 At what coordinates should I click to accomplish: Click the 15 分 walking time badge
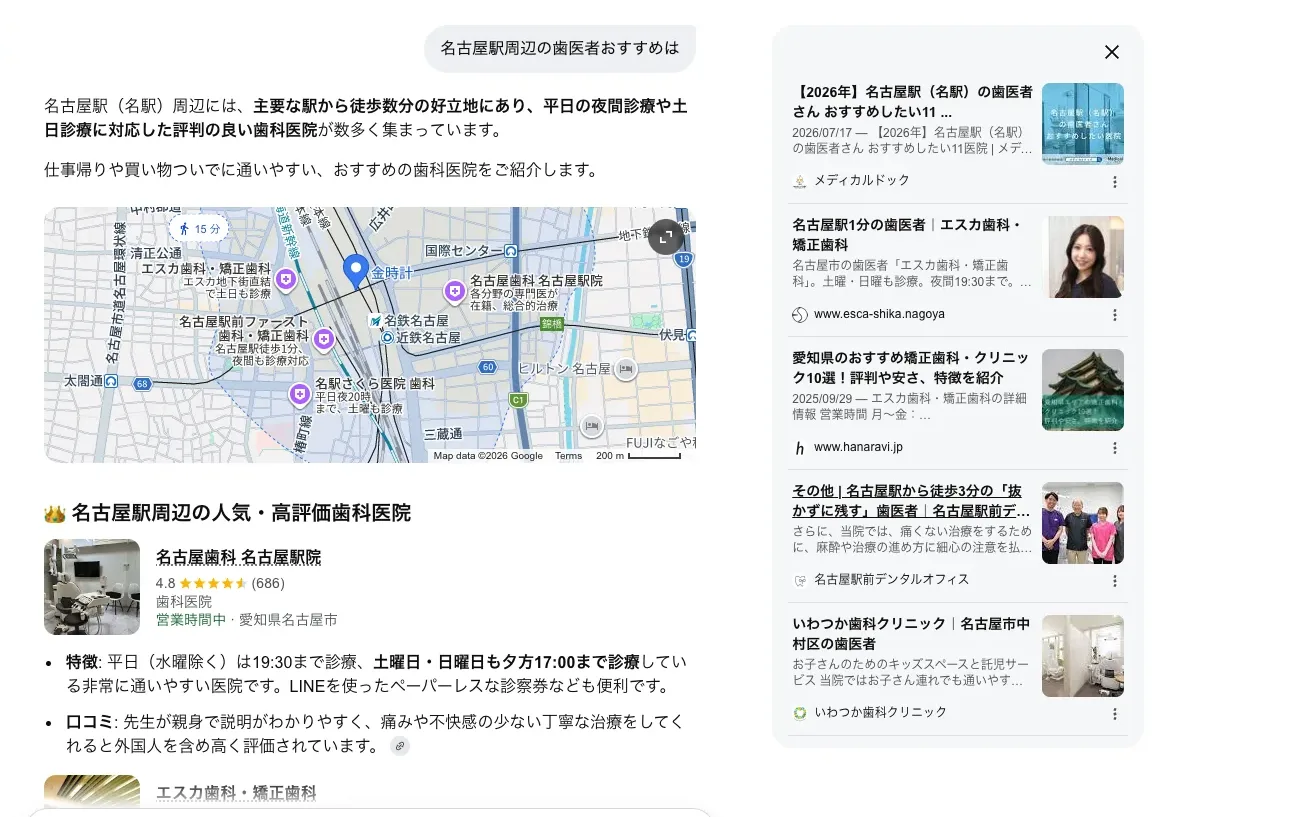[x=198, y=229]
